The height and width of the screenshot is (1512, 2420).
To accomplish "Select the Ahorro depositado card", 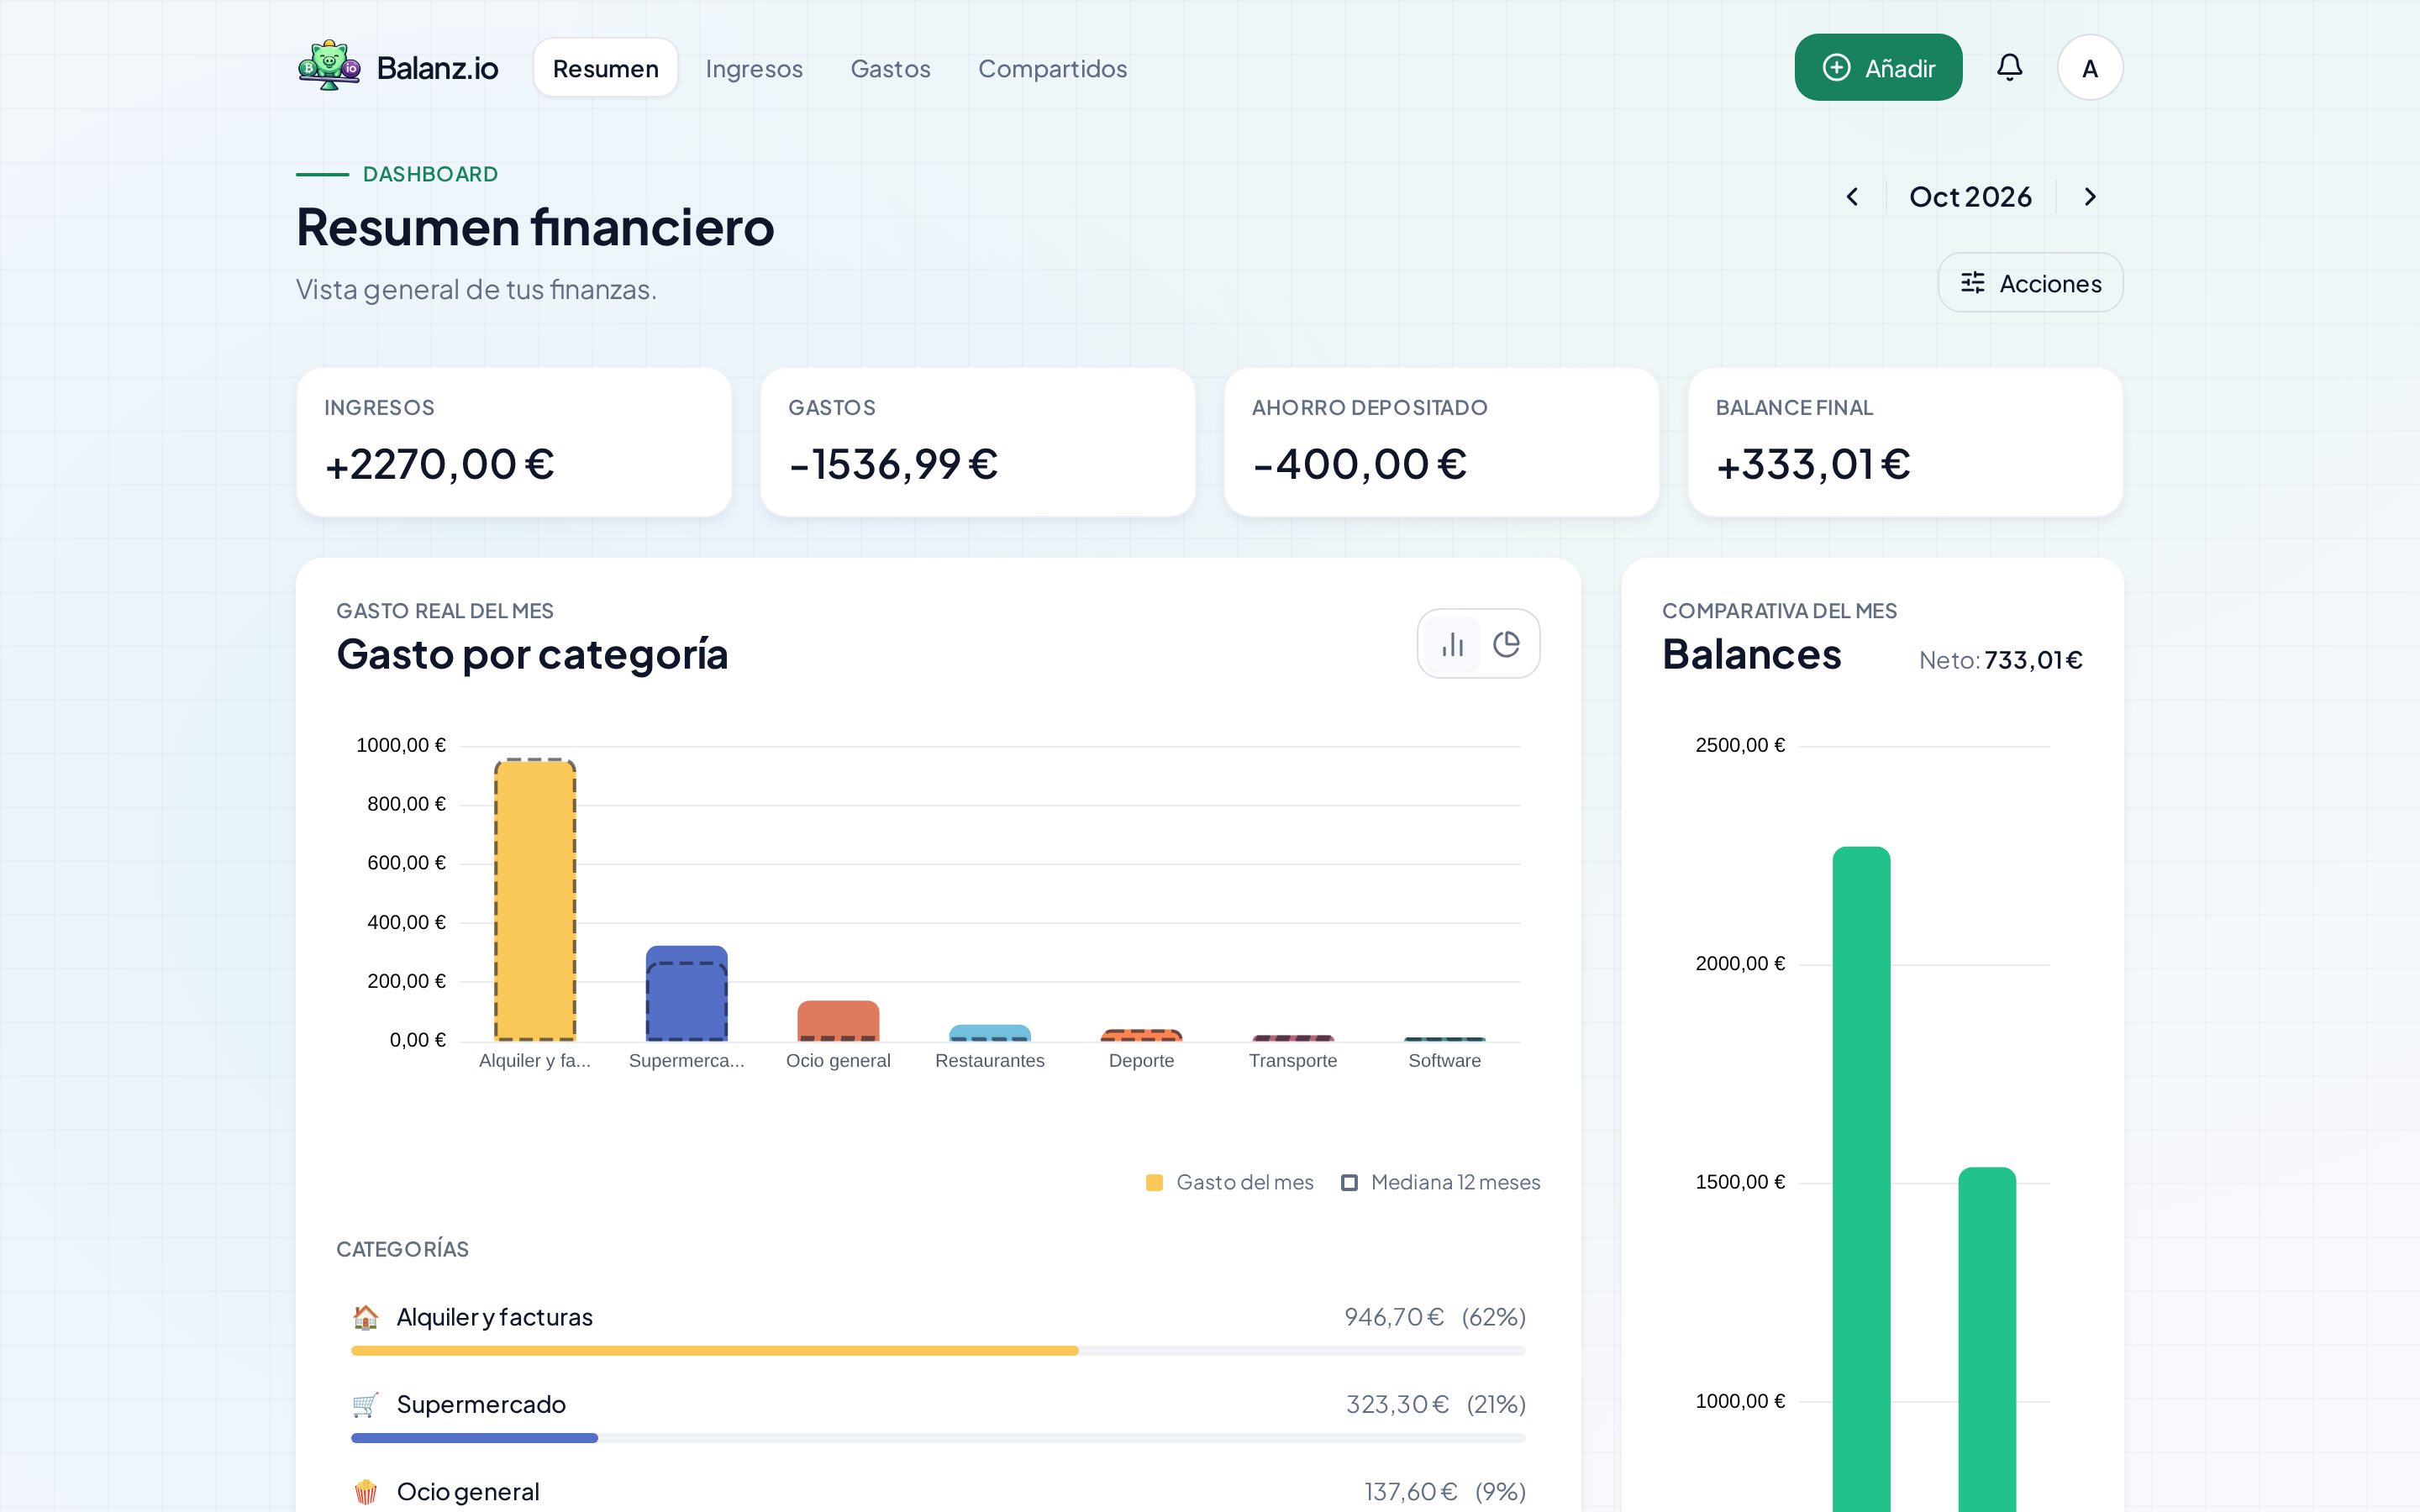I will (1441, 442).
